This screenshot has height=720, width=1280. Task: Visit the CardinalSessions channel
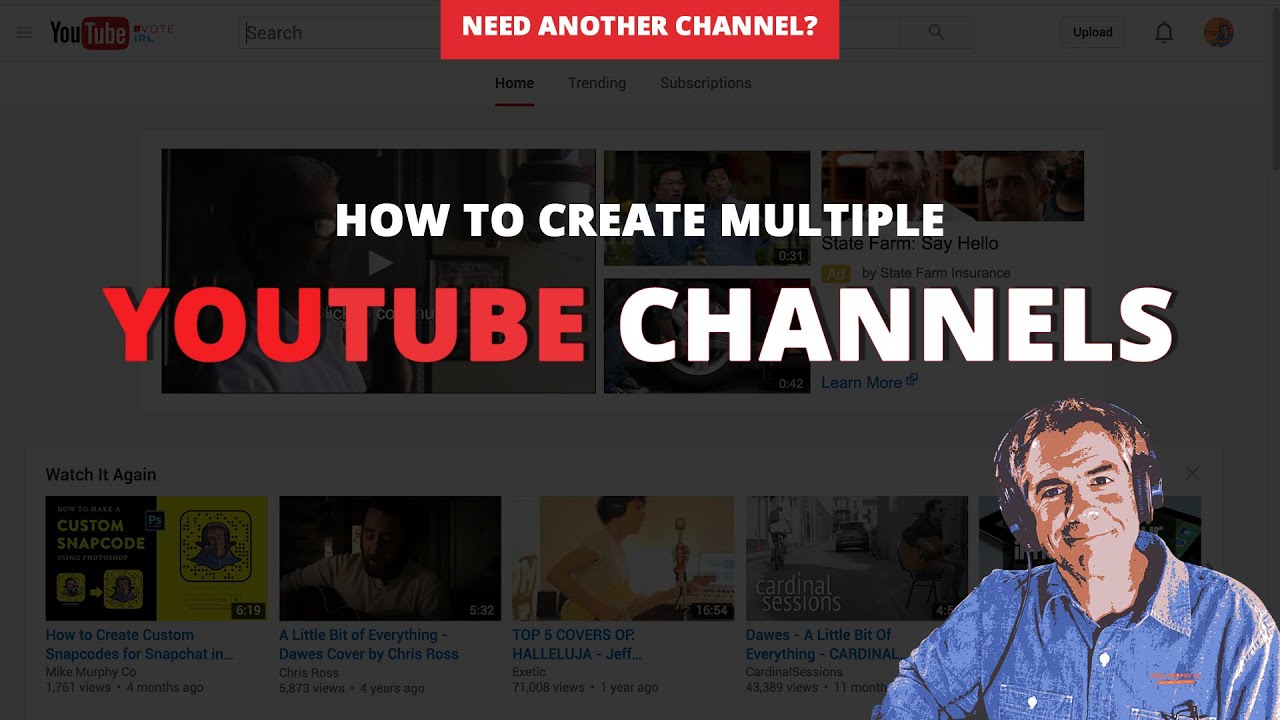794,672
